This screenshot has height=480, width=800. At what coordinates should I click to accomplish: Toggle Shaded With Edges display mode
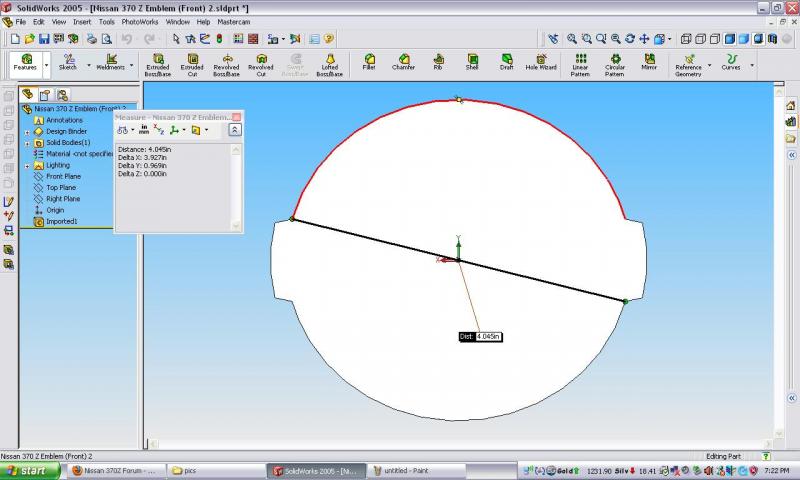pyautogui.click(x=730, y=39)
